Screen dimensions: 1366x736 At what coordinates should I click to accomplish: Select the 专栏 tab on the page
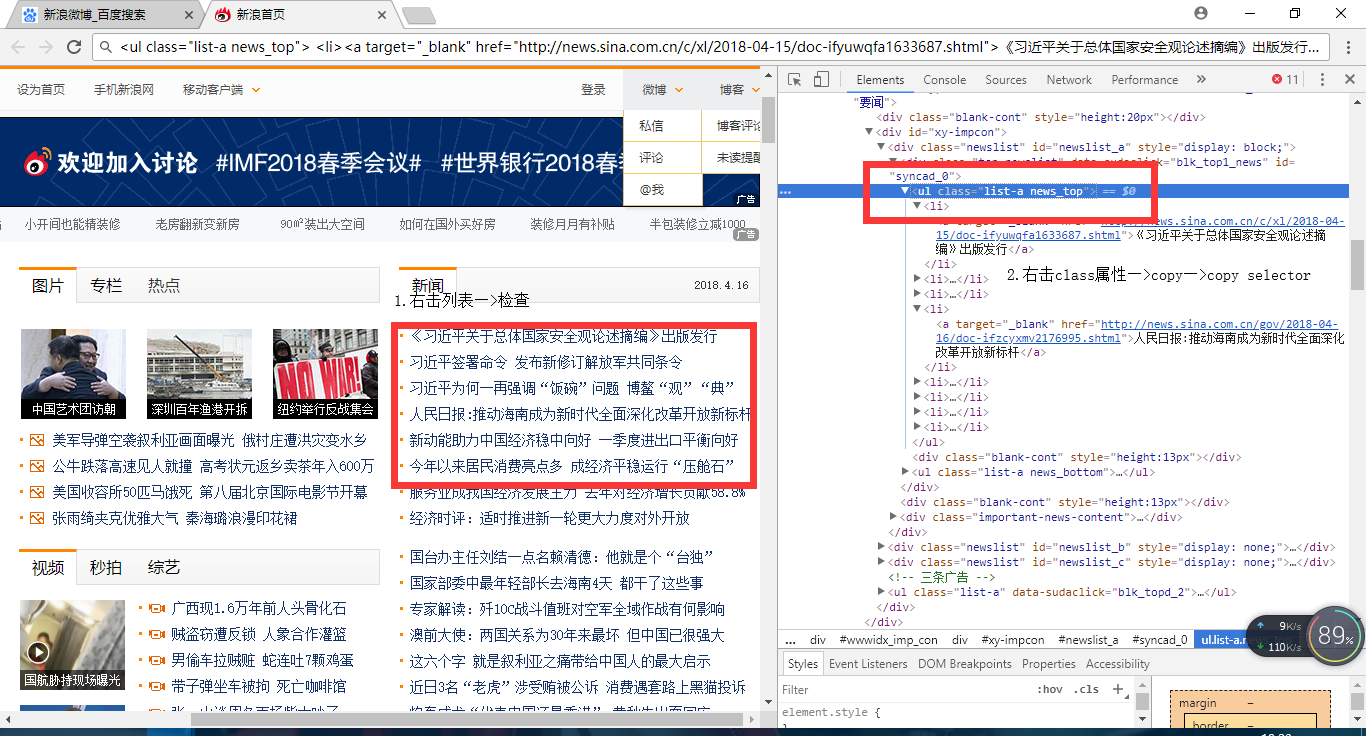(106, 285)
